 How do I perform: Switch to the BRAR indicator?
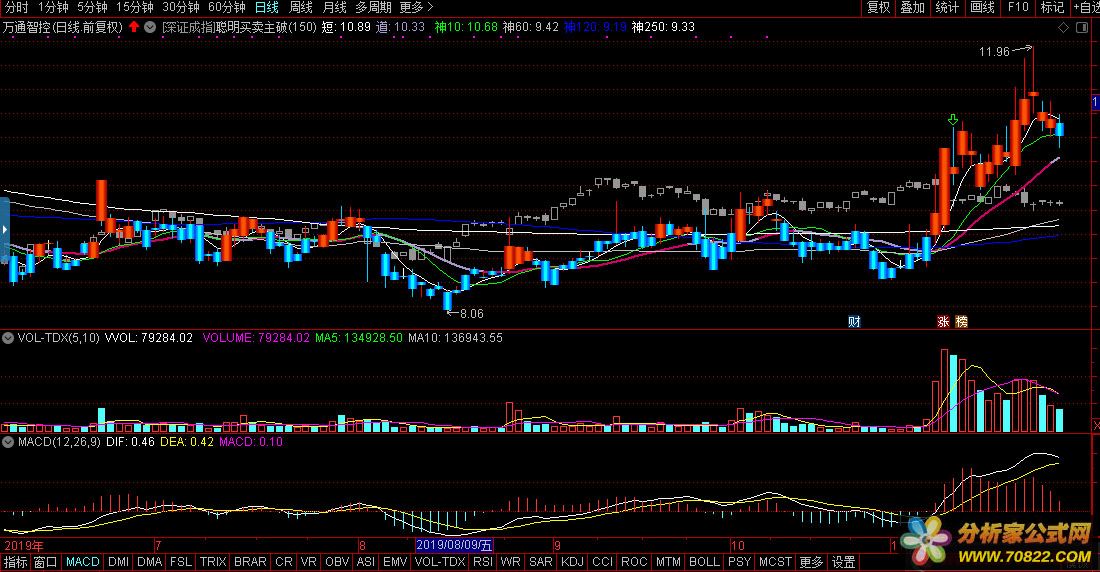(x=250, y=562)
